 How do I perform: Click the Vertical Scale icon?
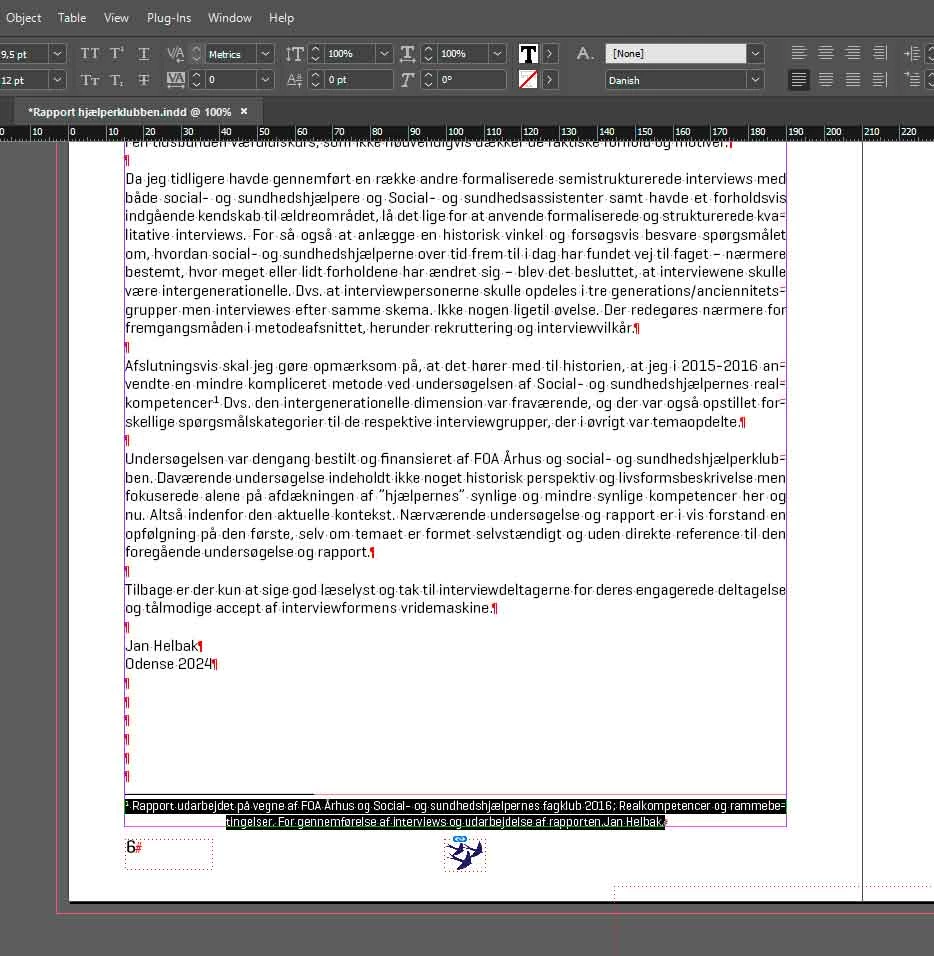click(294, 54)
